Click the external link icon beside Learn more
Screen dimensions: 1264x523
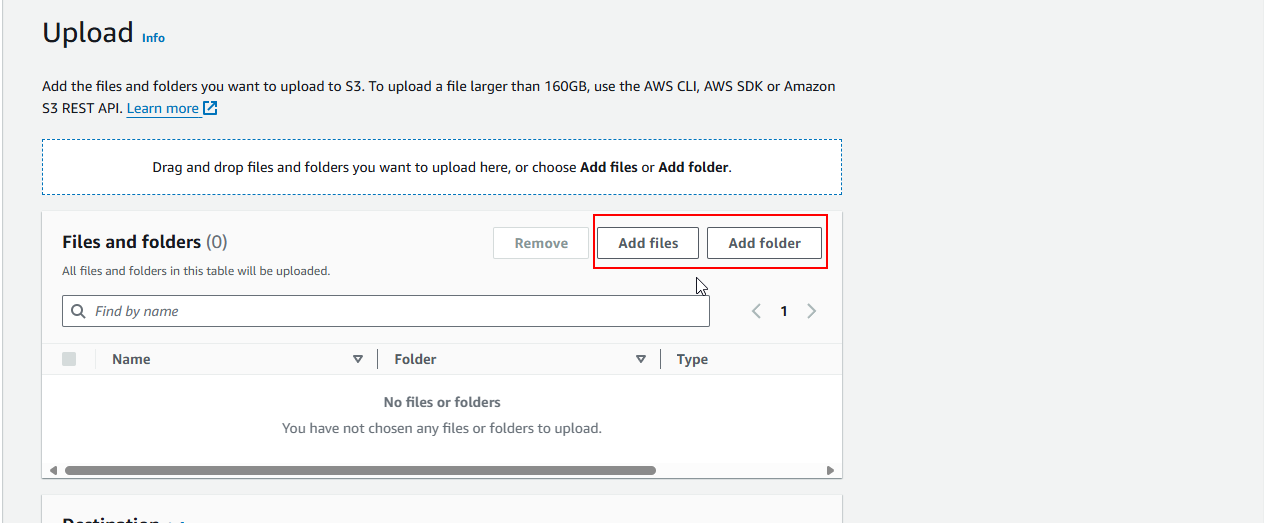pyautogui.click(x=210, y=108)
